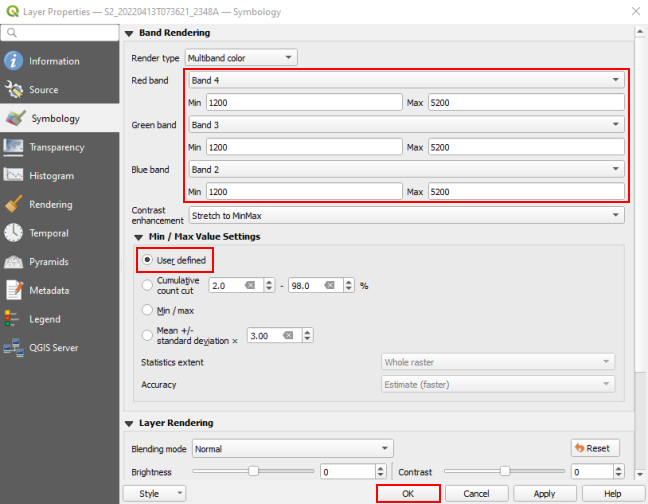648x504 pixels.
Task: Select the Rendering paintbrush icon
Action: (14, 204)
